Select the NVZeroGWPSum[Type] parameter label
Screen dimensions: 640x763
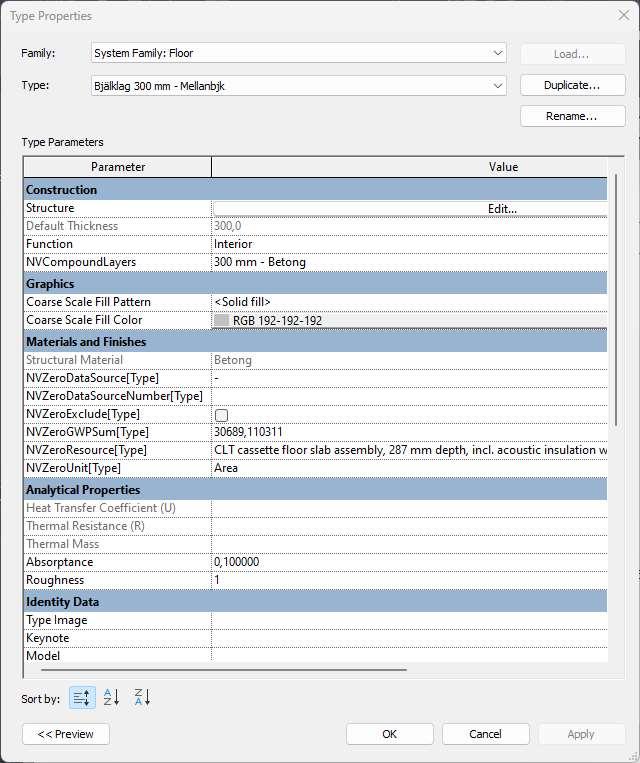pos(88,432)
